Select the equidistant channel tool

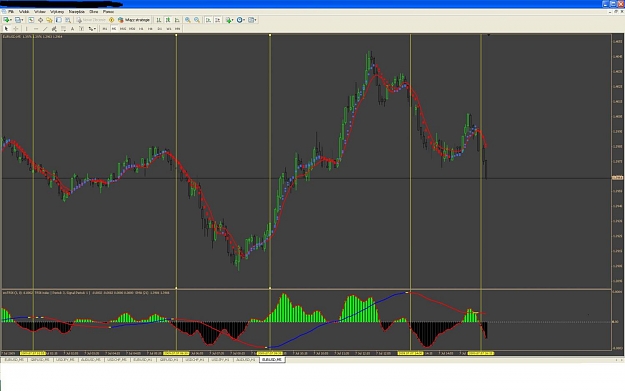click(54, 29)
